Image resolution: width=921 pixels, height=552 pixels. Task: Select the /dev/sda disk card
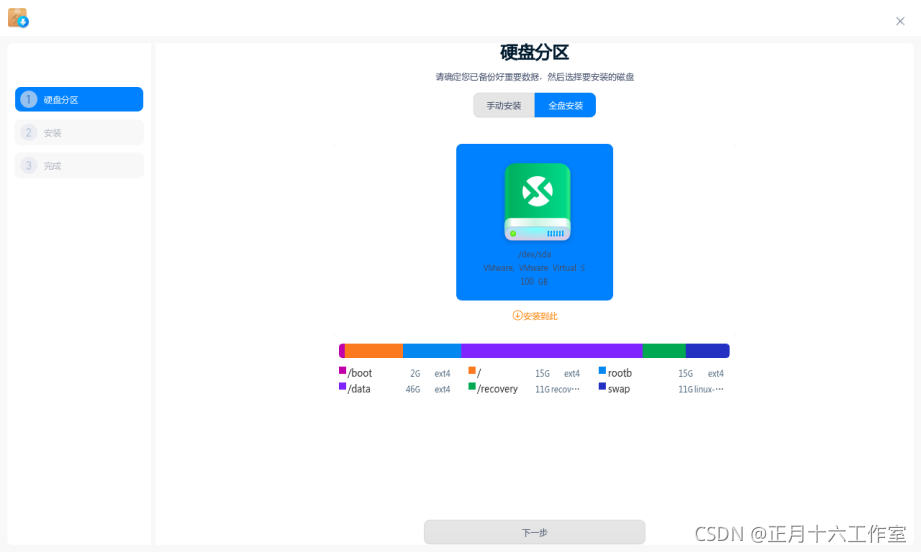click(x=535, y=222)
